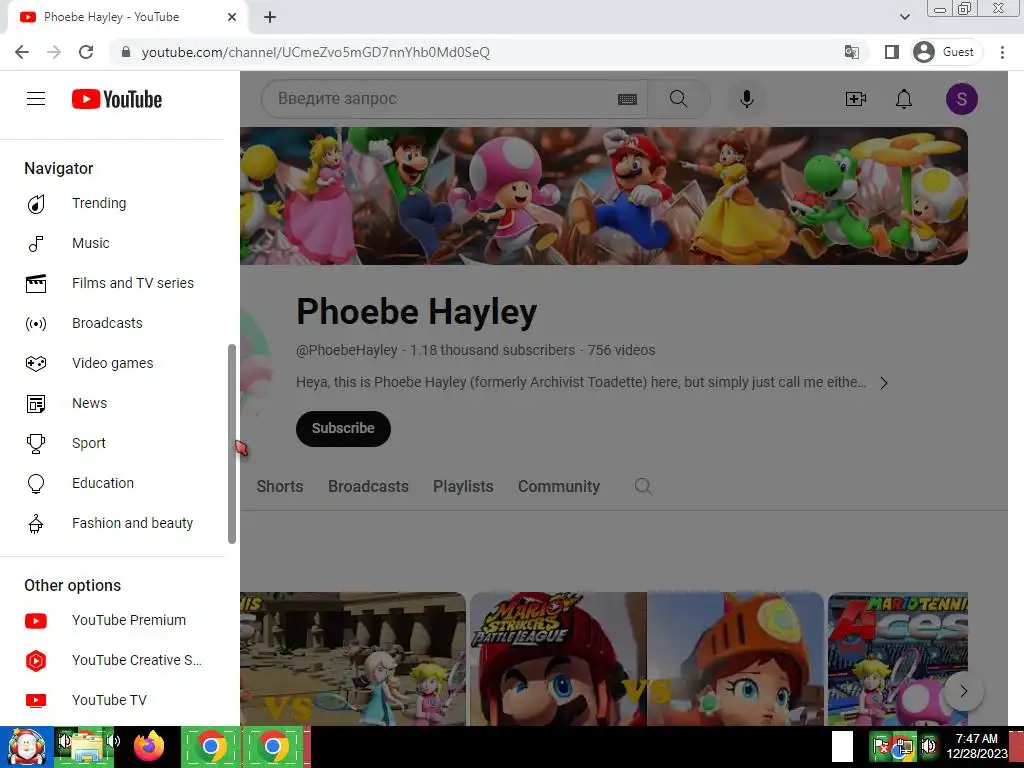This screenshot has width=1024, height=768.
Task: Subscribe to Phoebe Hayley
Action: (343, 429)
